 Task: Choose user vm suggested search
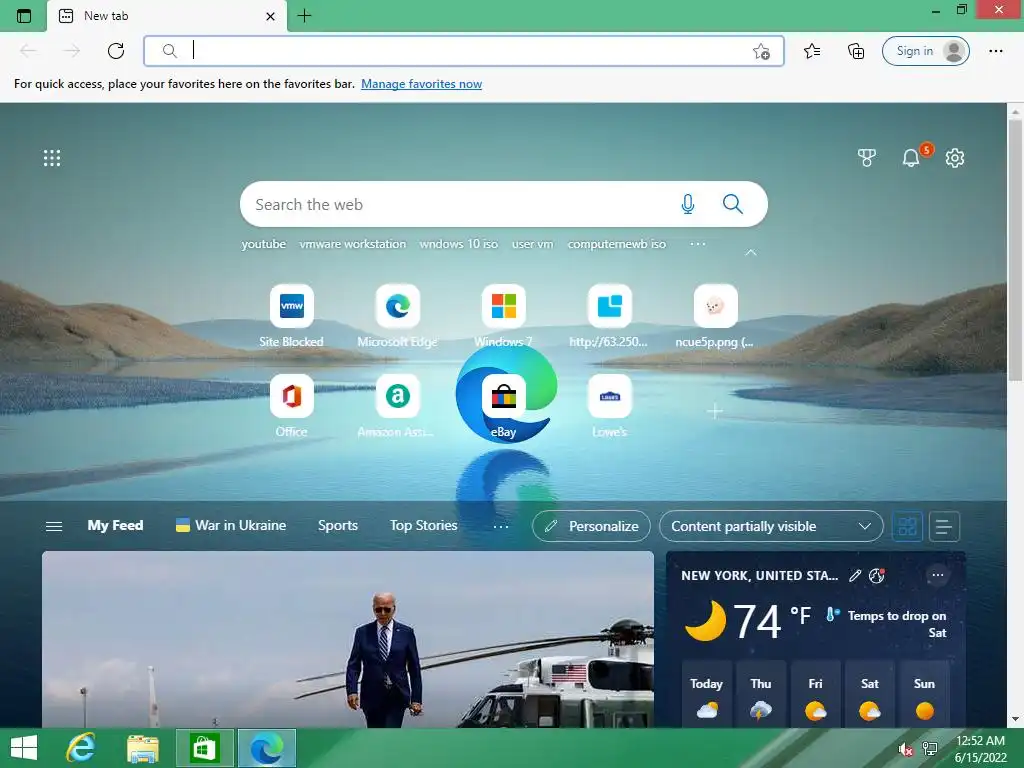coord(532,244)
